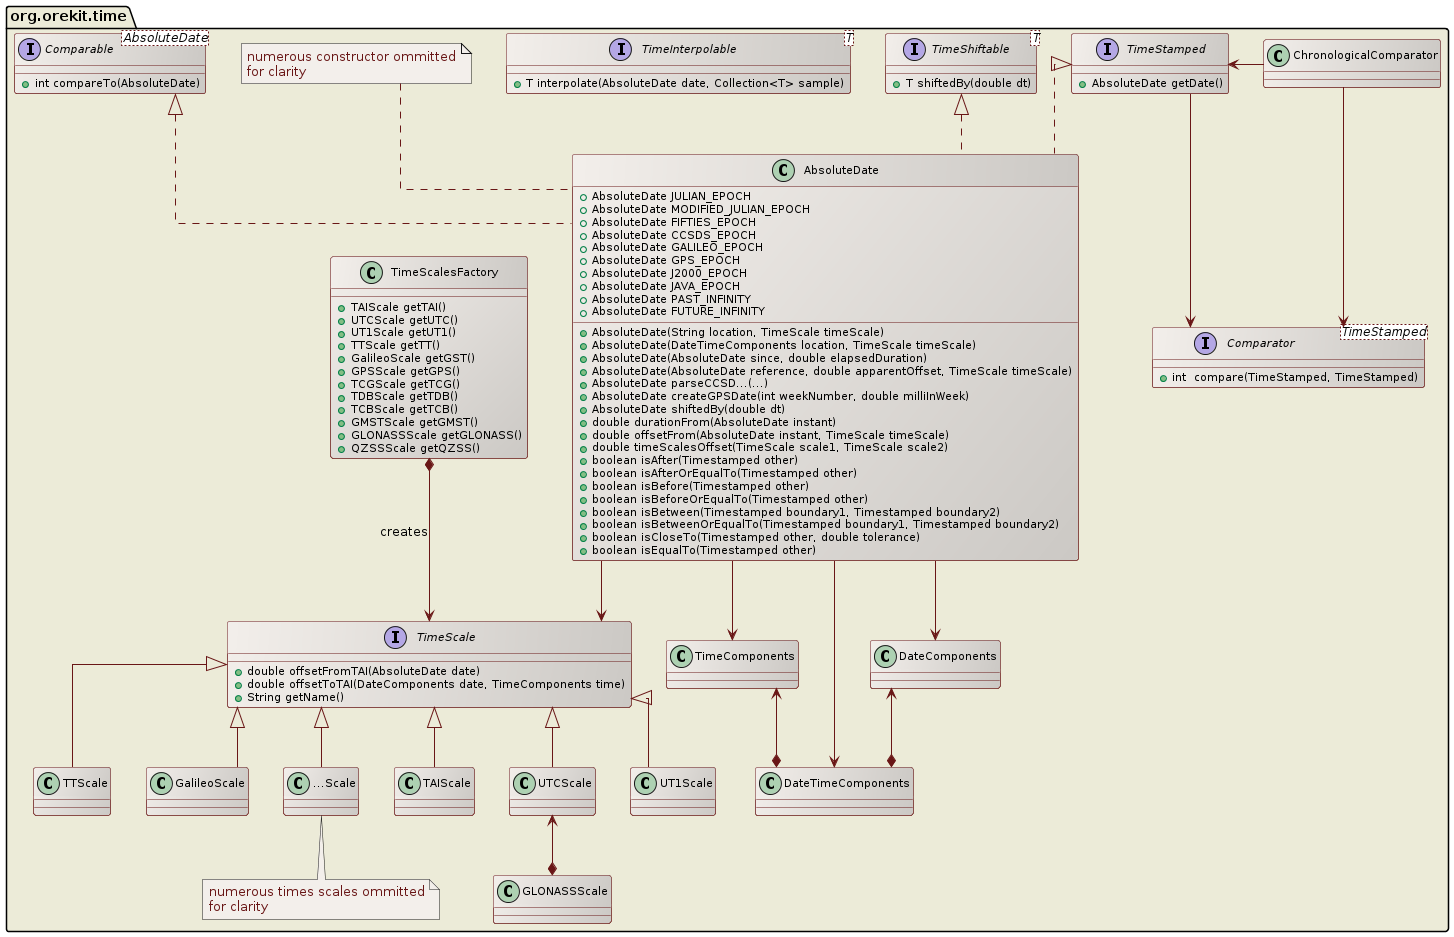Select the interface icon on Comparable

(x=29, y=48)
